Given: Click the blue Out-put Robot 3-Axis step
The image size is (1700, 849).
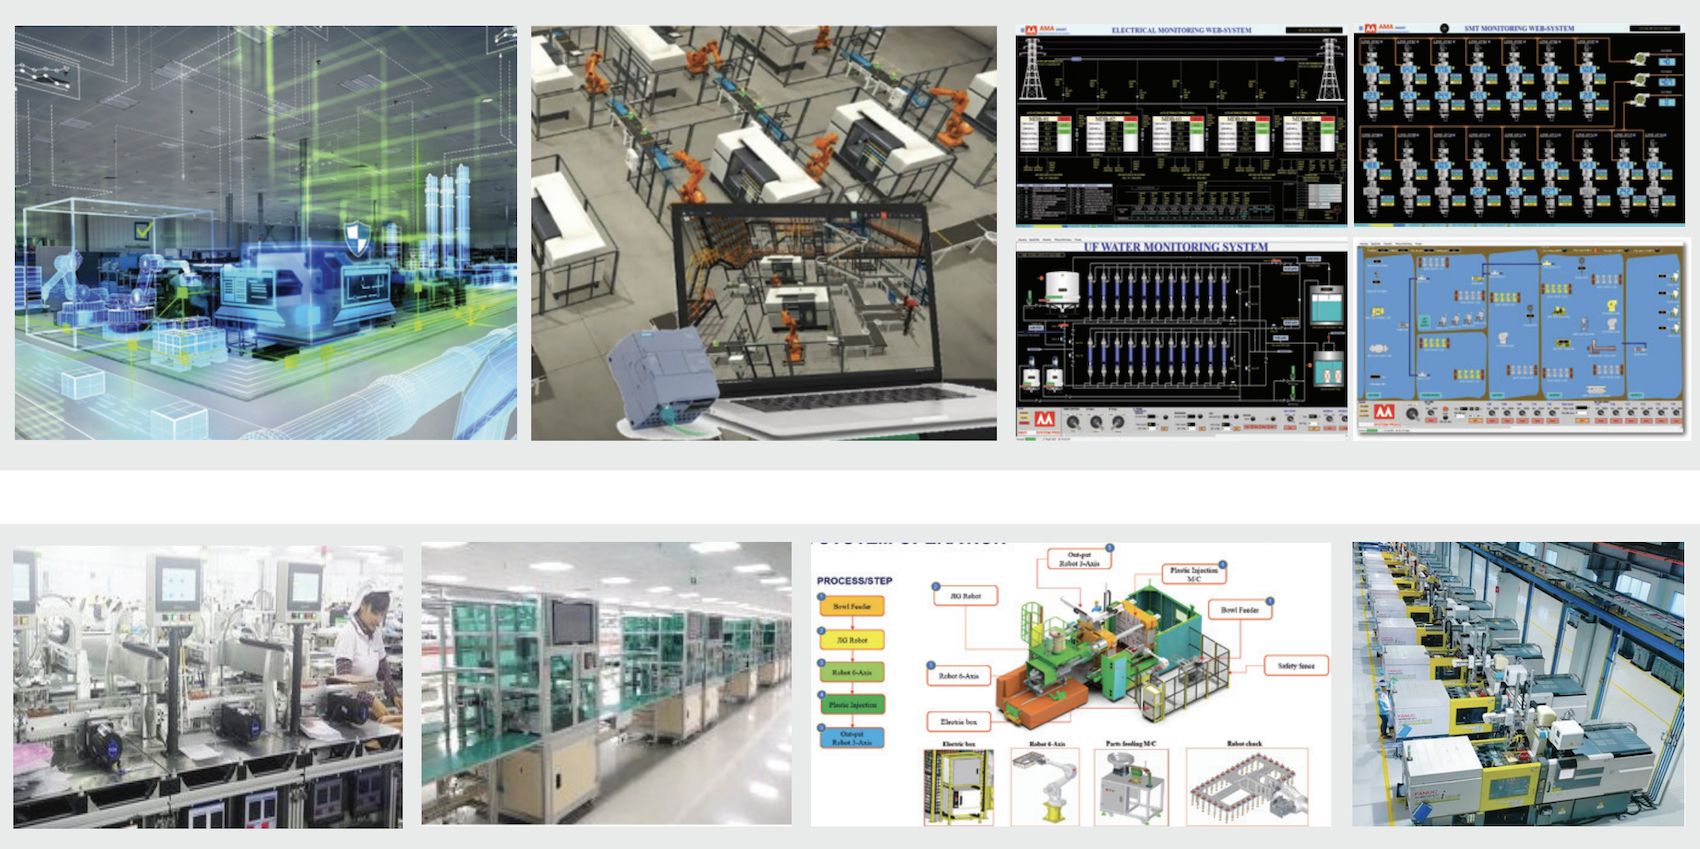Looking at the screenshot, I should [851, 738].
